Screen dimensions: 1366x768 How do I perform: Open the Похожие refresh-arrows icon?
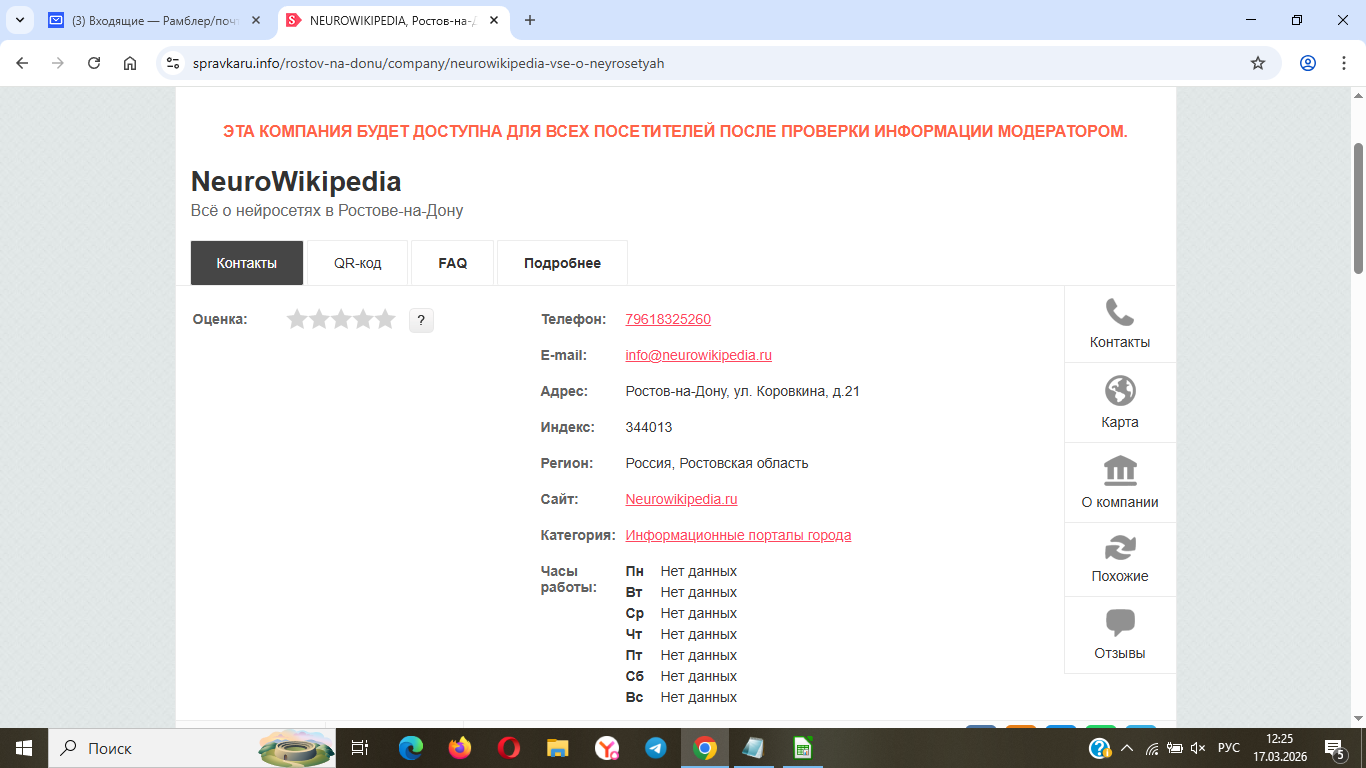coord(1120,547)
